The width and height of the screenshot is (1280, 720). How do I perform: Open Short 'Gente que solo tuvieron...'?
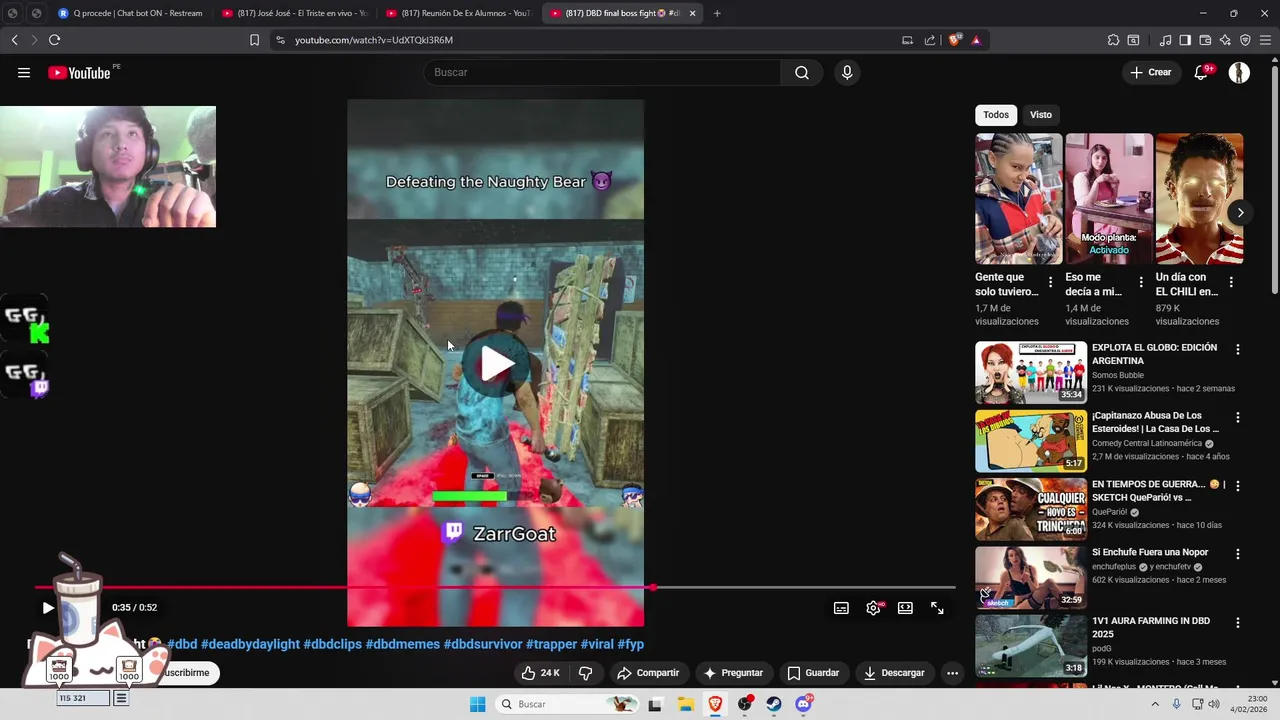click(1019, 199)
